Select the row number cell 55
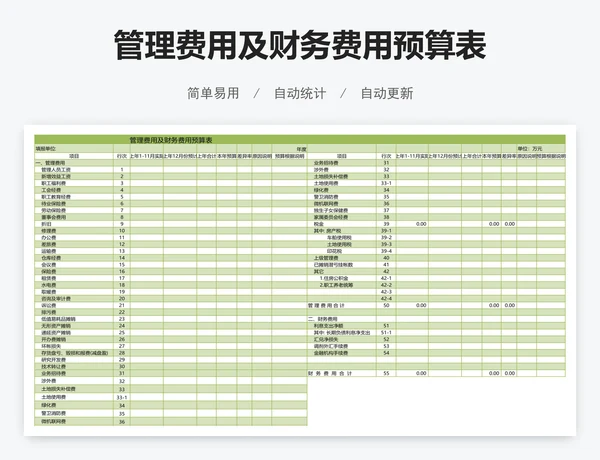600x460 pixels. [386, 373]
